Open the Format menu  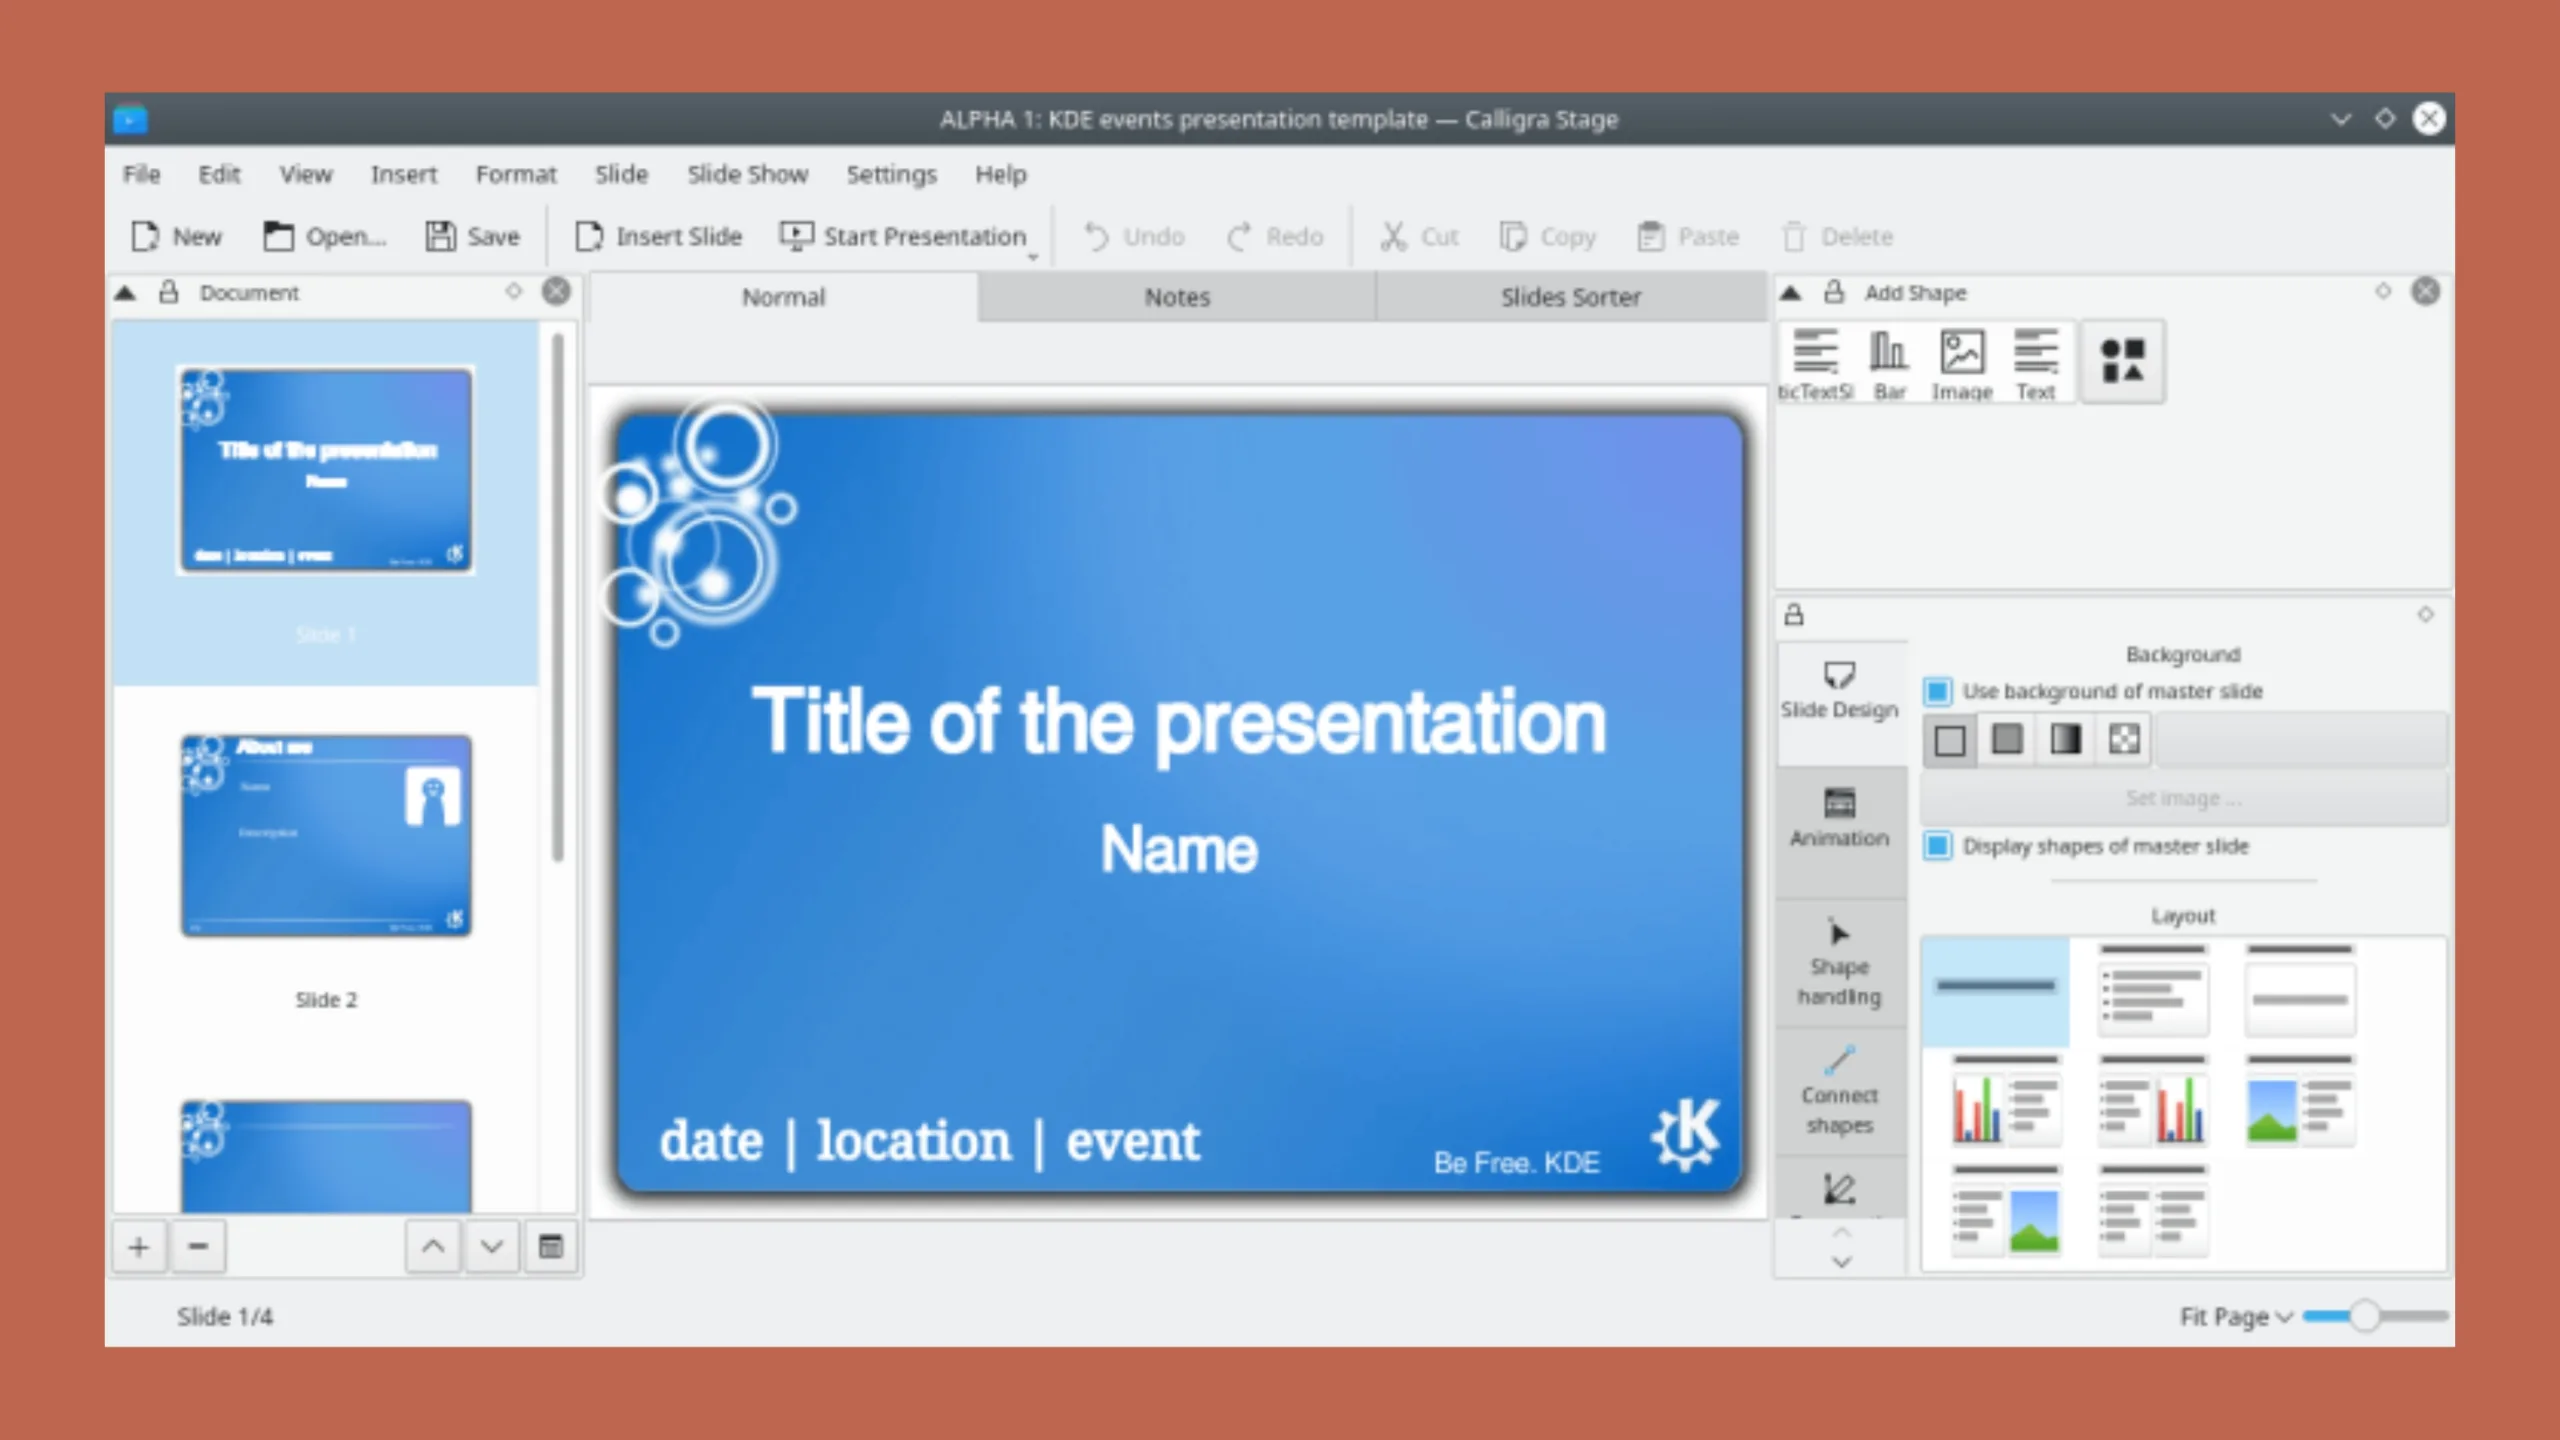point(516,174)
